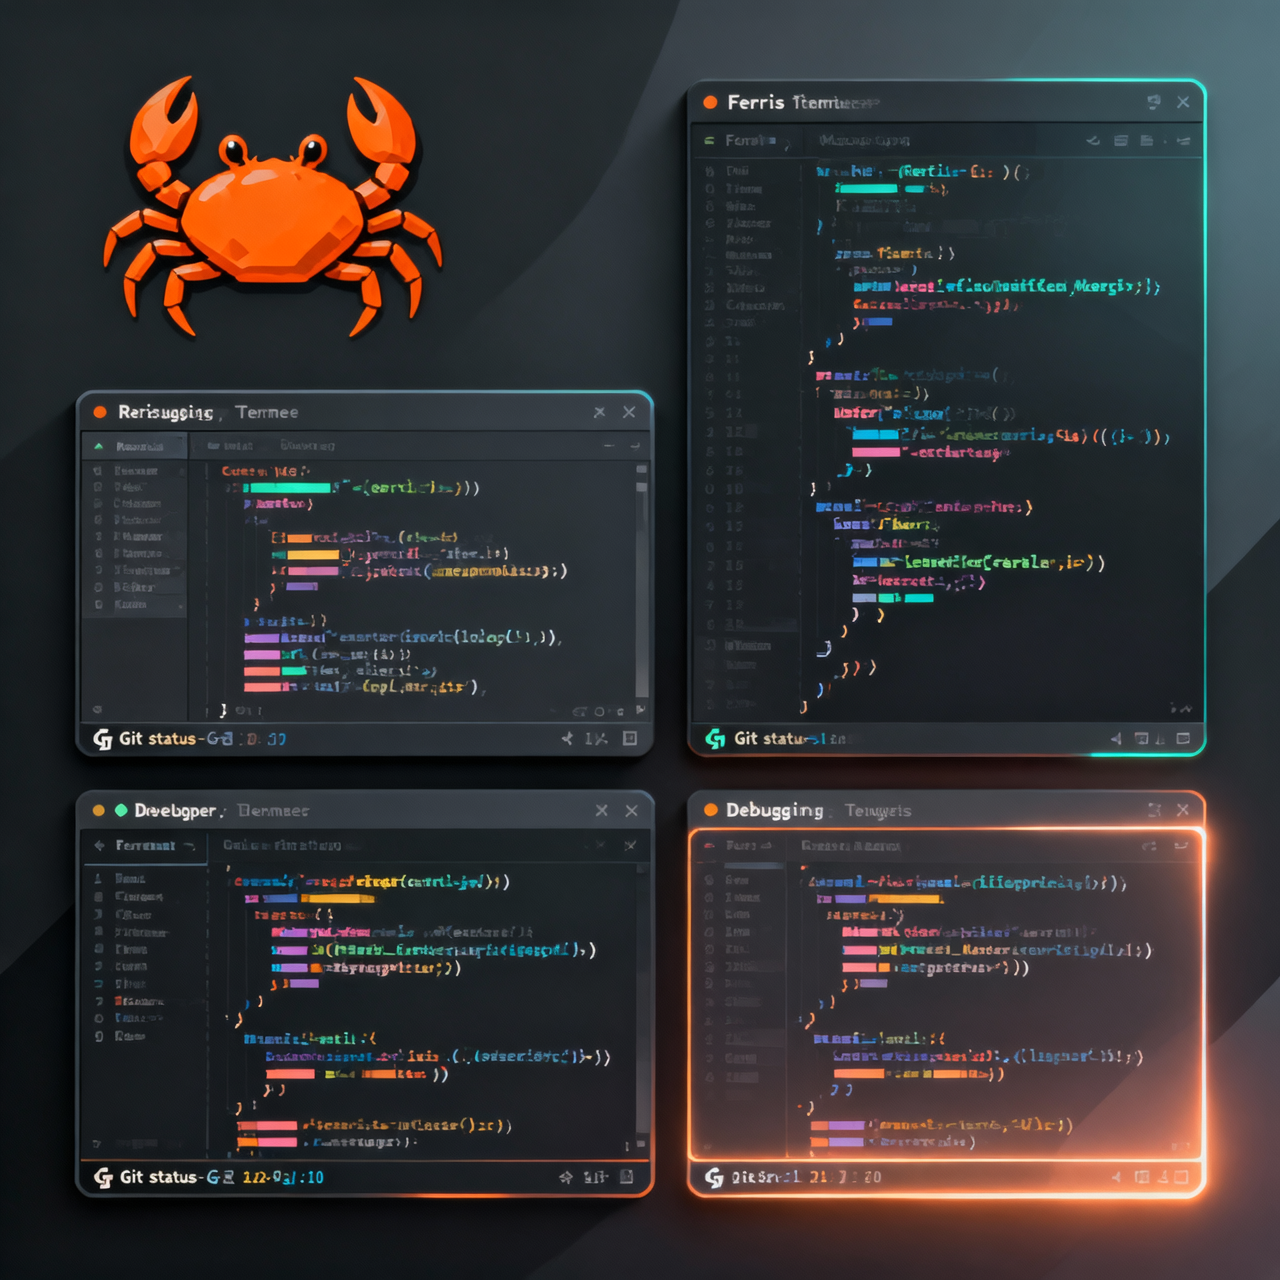Click the orange dot in the Debugging window title bar

coord(711,810)
